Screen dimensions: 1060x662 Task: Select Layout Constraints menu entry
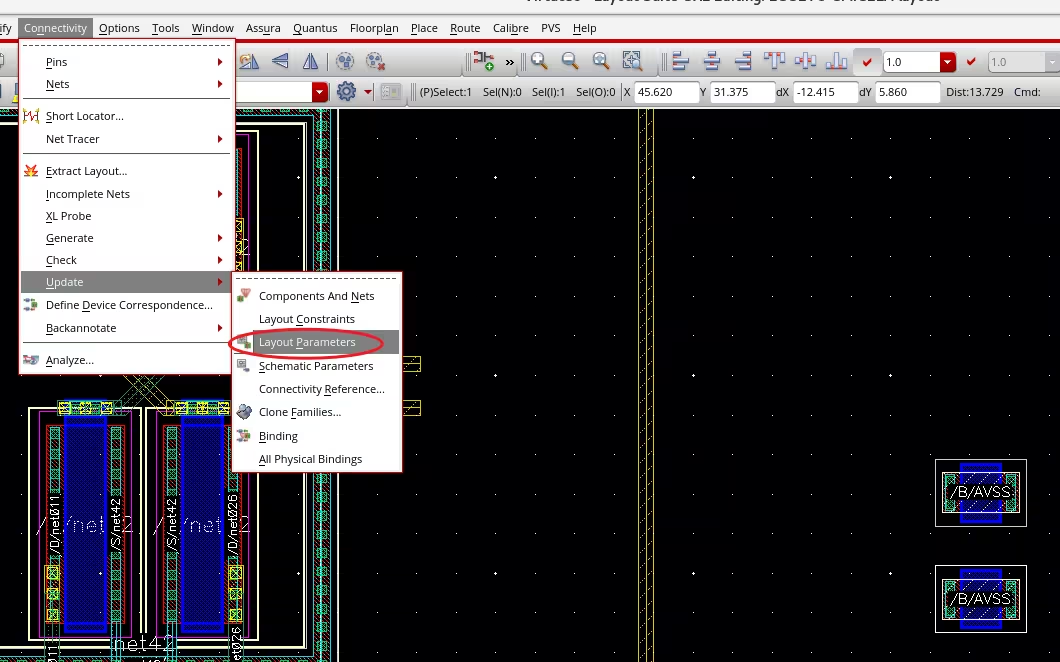316,319
